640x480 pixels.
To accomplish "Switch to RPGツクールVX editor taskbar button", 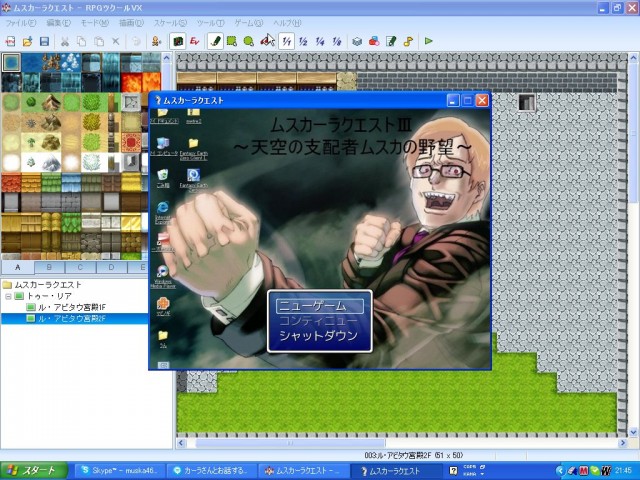I will tap(304, 471).
